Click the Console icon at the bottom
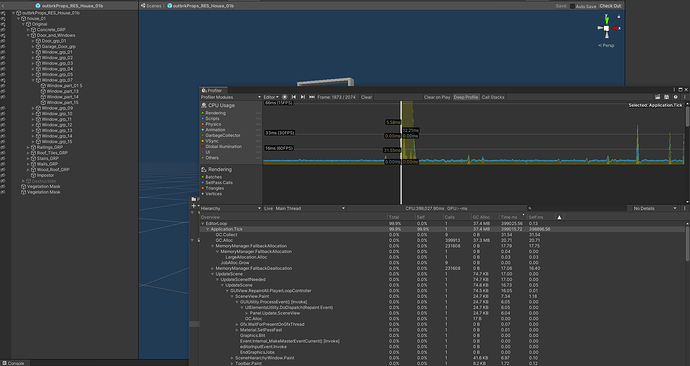This screenshot has height=366, width=690. [5, 363]
